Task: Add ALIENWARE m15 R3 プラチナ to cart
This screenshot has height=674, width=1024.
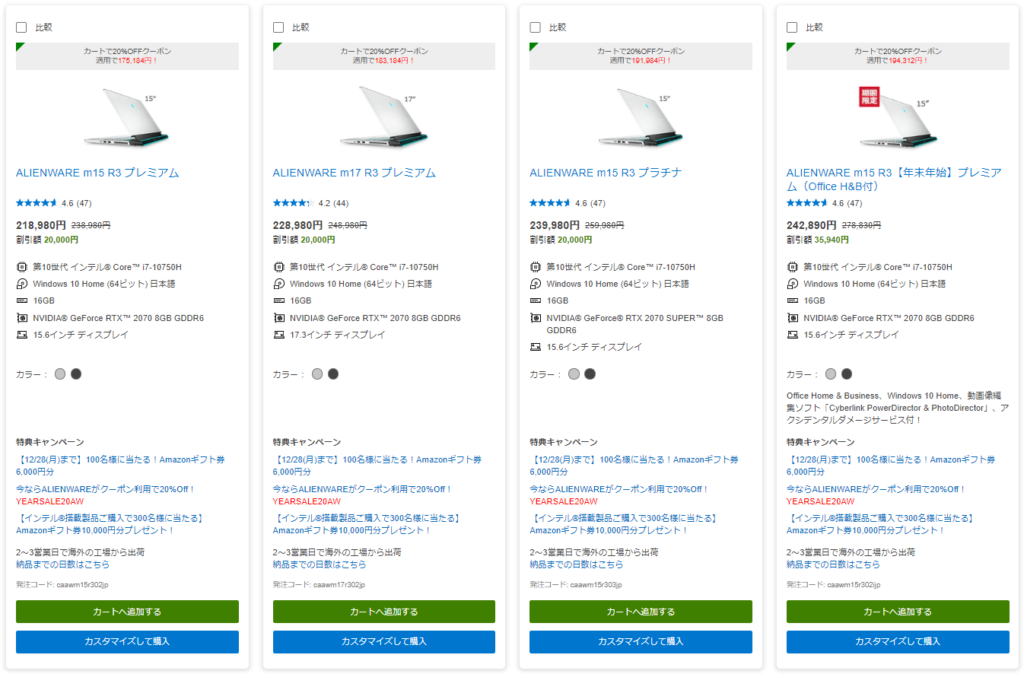Action: pyautogui.click(x=641, y=612)
